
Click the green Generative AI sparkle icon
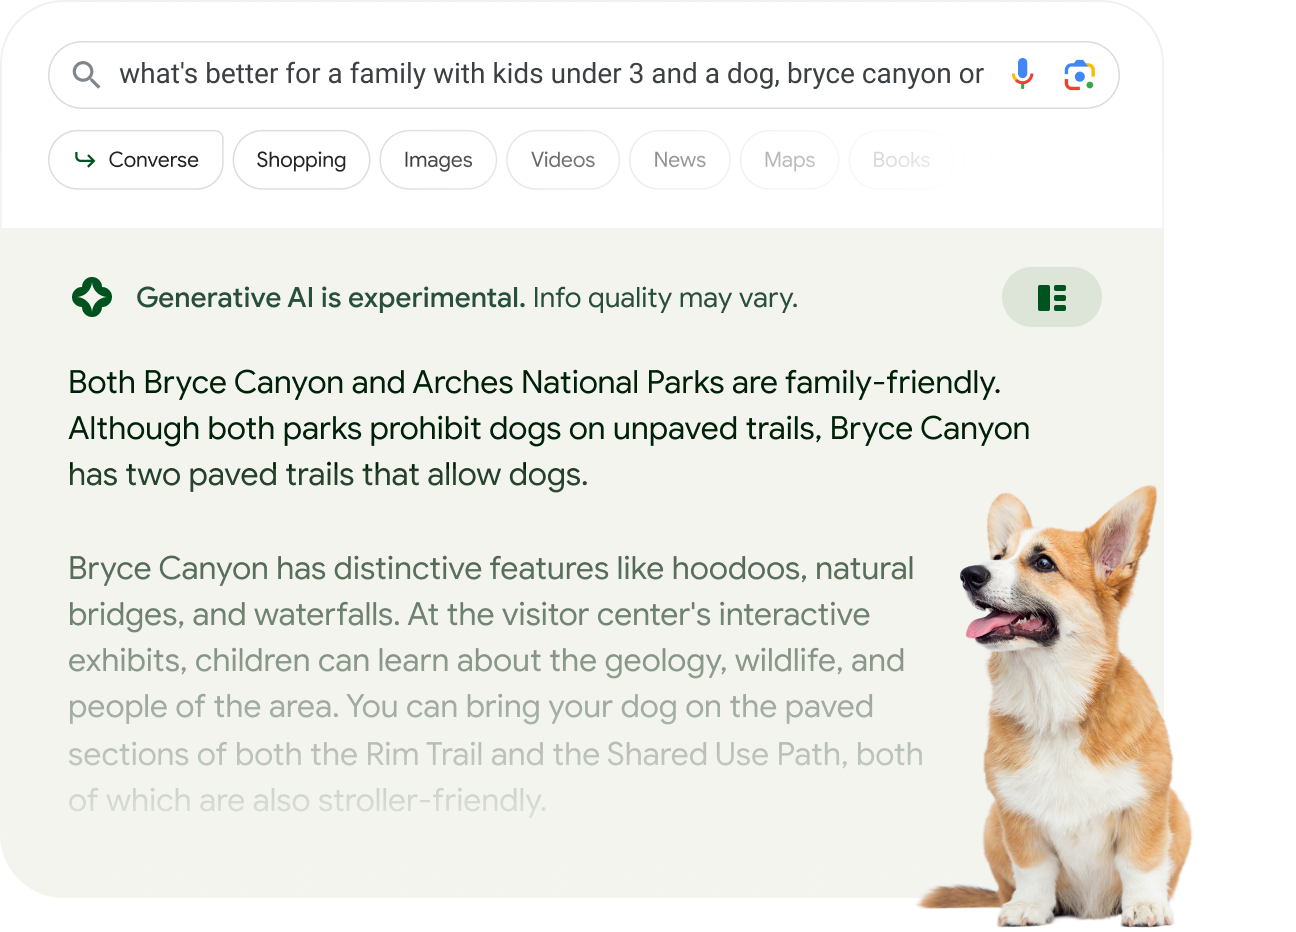click(92, 297)
